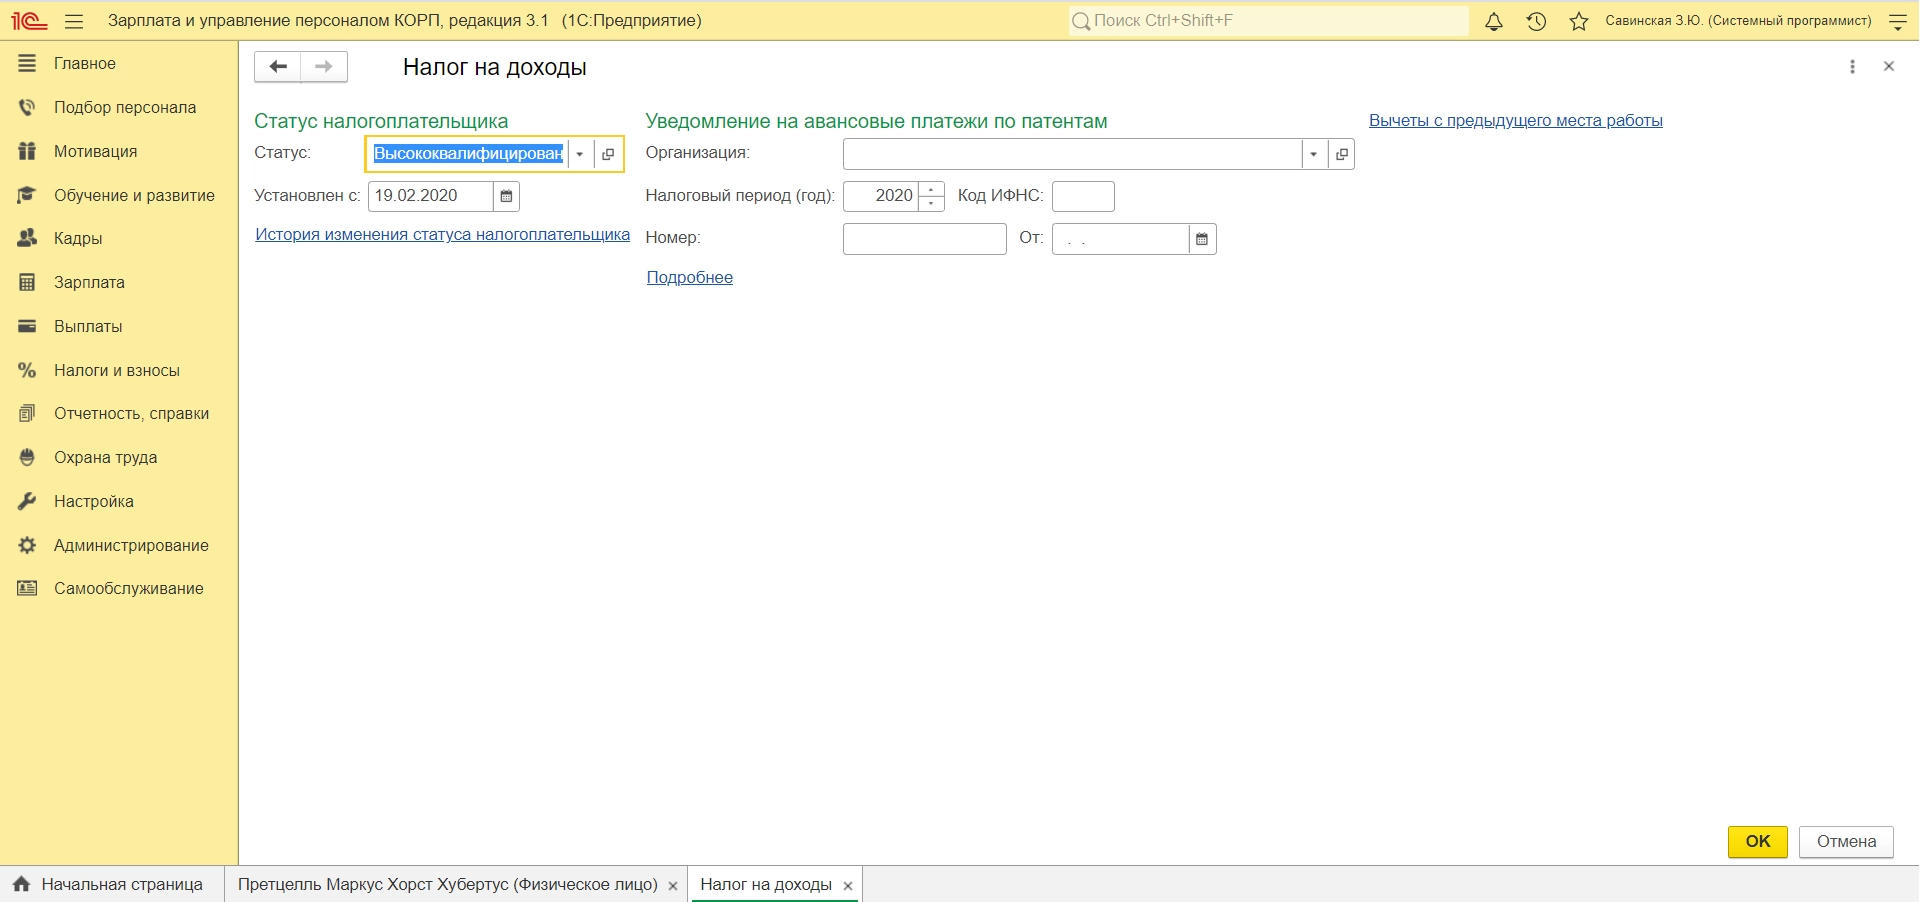Open calendar for the От date
This screenshot has height=902, width=1920.
(x=1203, y=239)
